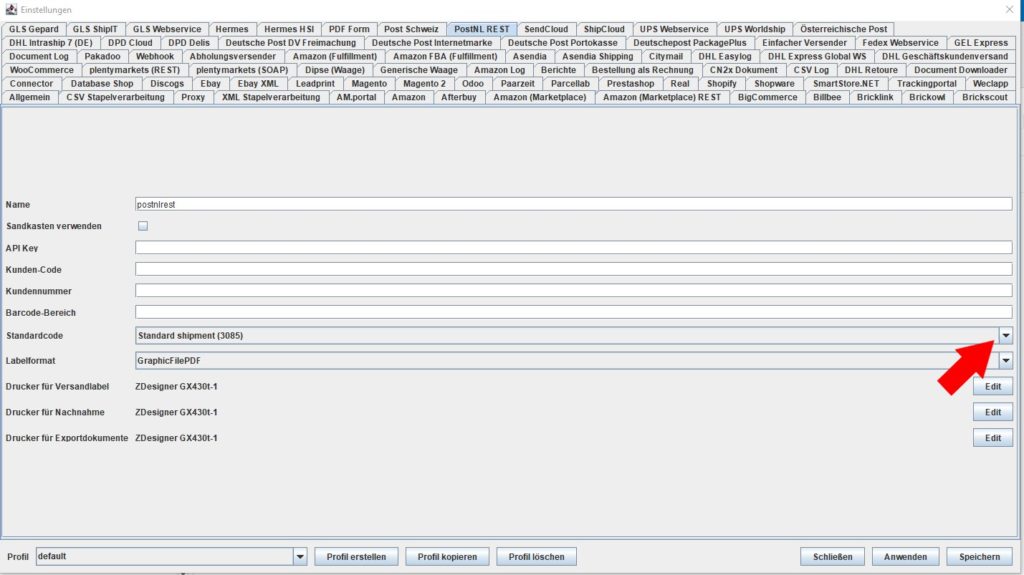Click the Profil kopieren button

coord(447,557)
